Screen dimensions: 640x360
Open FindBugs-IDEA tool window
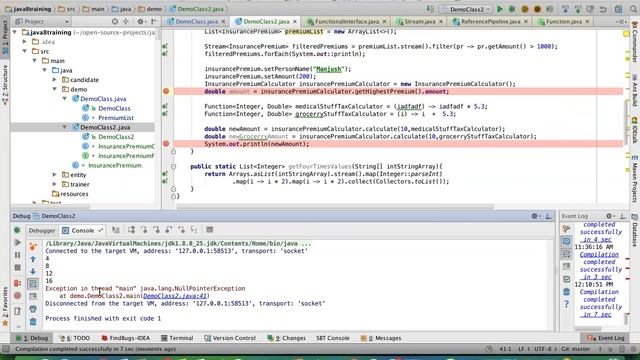pyautogui.click(x=125, y=338)
